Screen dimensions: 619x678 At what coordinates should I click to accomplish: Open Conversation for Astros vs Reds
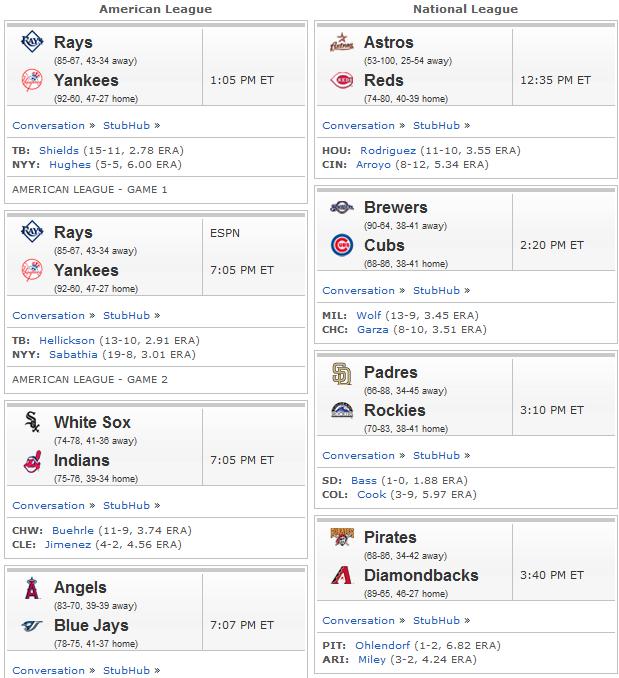coord(358,126)
